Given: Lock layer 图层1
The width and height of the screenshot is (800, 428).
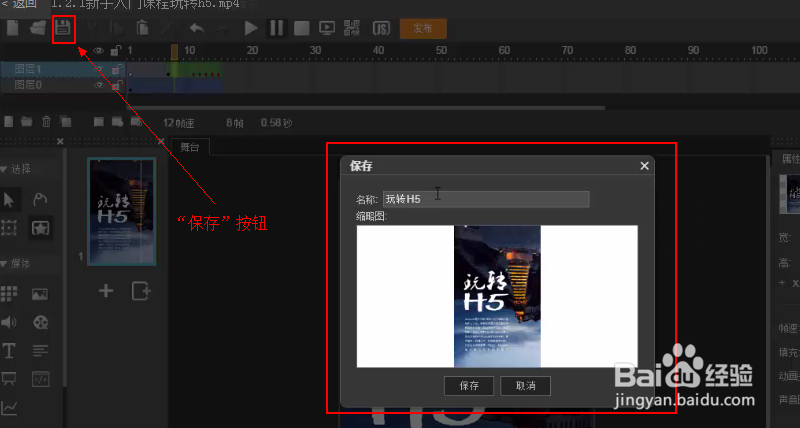Looking at the screenshot, I should pyautogui.click(x=117, y=69).
